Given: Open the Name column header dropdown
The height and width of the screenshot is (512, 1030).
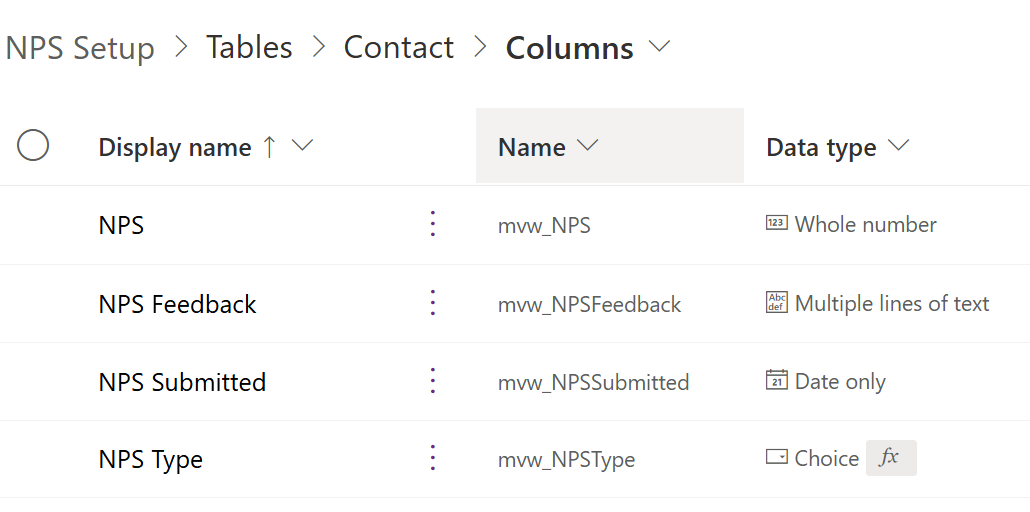Looking at the screenshot, I should pyautogui.click(x=588, y=146).
